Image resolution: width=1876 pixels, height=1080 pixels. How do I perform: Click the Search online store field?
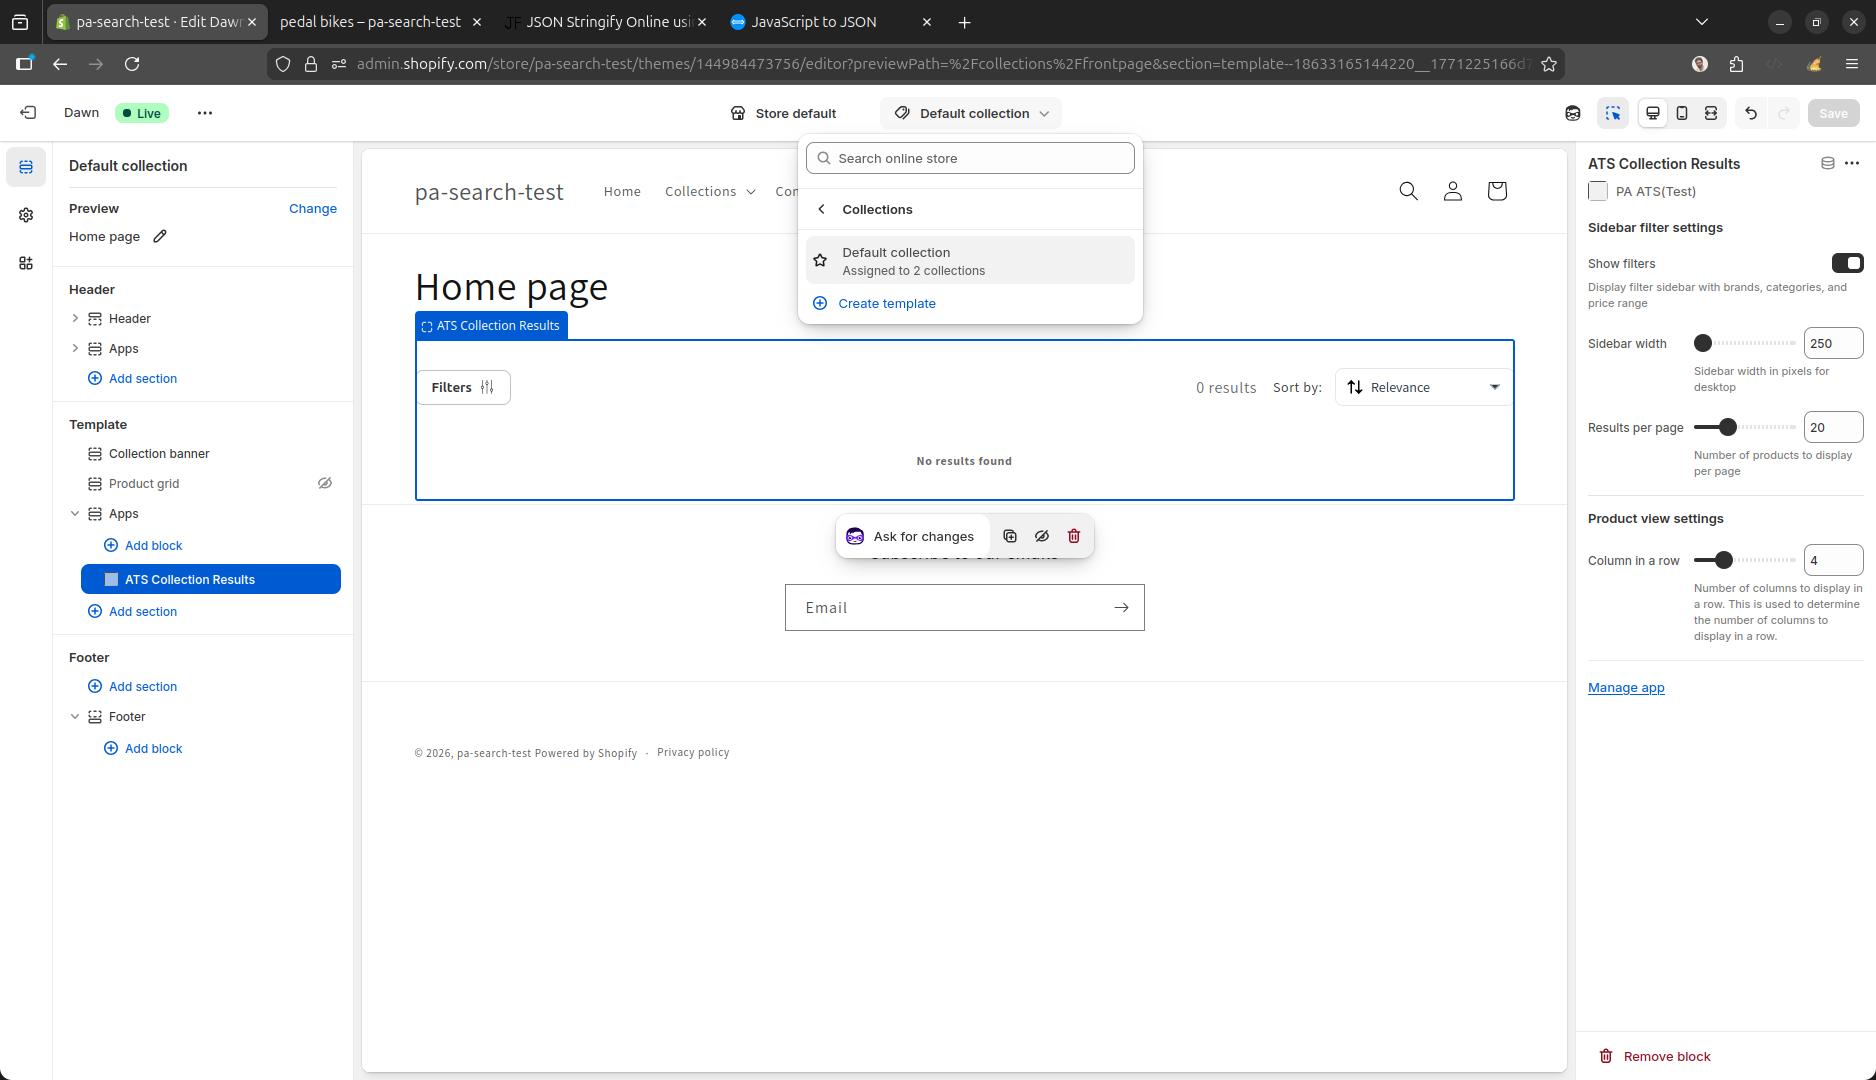pos(970,158)
